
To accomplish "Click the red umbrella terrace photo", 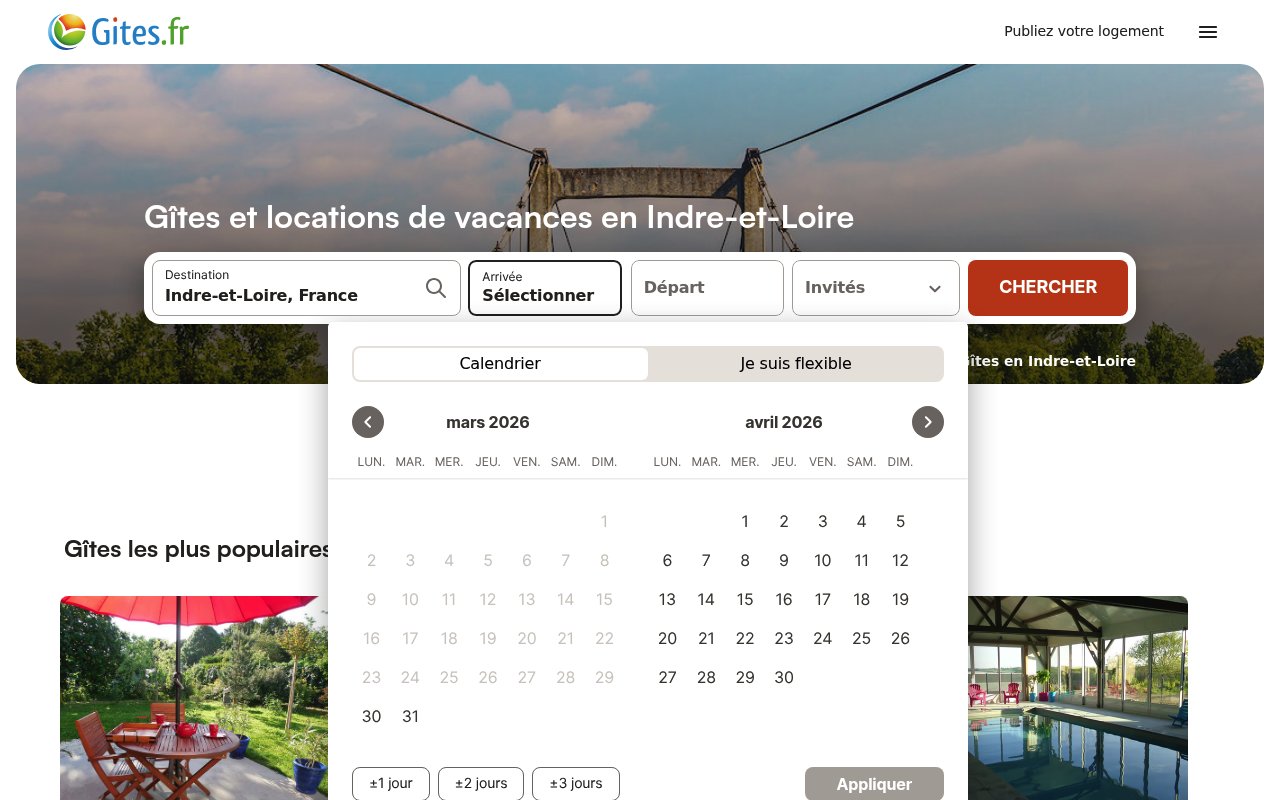I will click(x=193, y=698).
